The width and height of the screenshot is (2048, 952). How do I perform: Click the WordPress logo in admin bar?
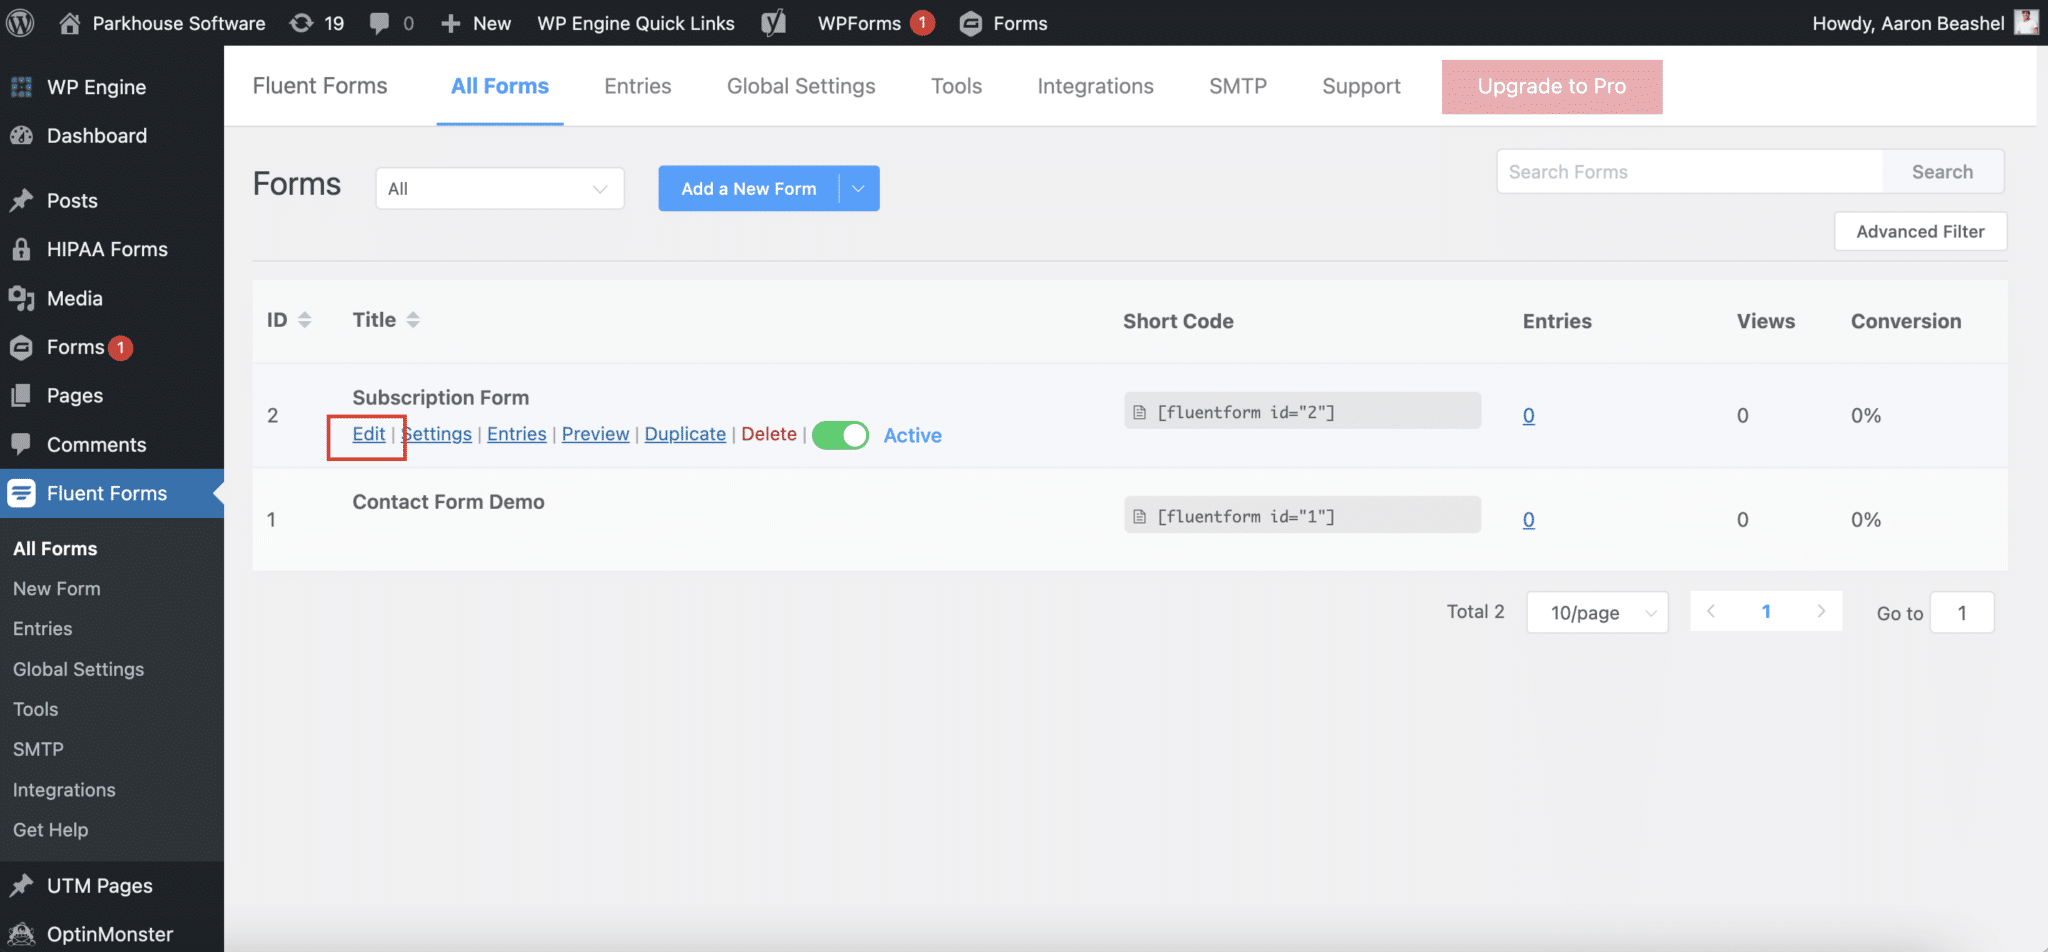18,22
